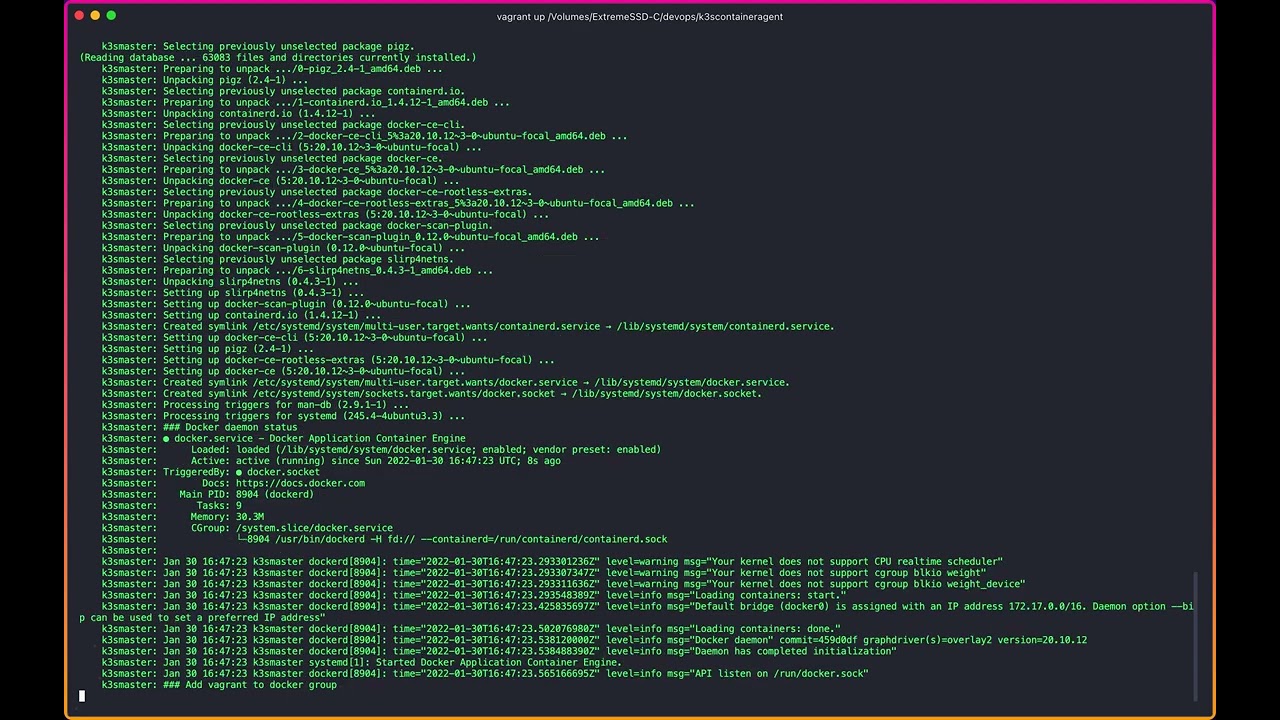Click 'Started Docker Application Container Engine' line
Image resolution: width=1280 pixels, height=720 pixels.
(362, 662)
